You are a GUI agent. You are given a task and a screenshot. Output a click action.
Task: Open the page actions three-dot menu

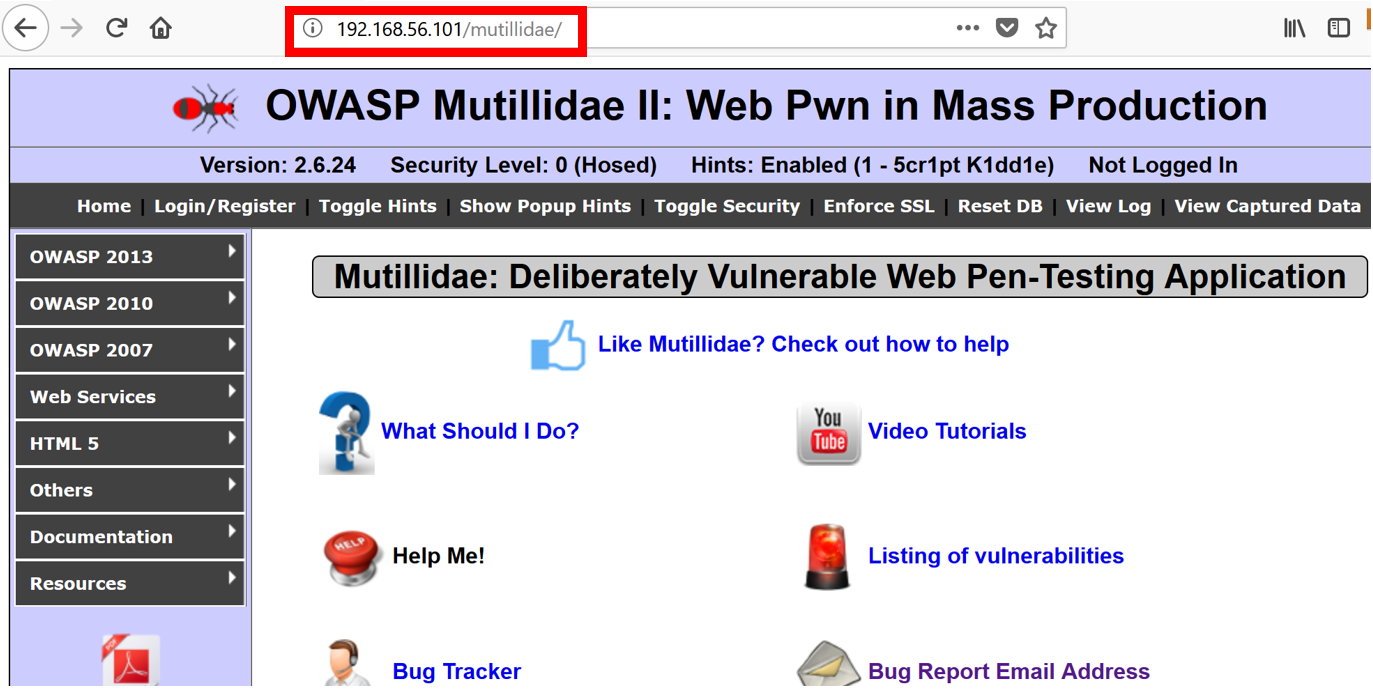click(x=967, y=28)
